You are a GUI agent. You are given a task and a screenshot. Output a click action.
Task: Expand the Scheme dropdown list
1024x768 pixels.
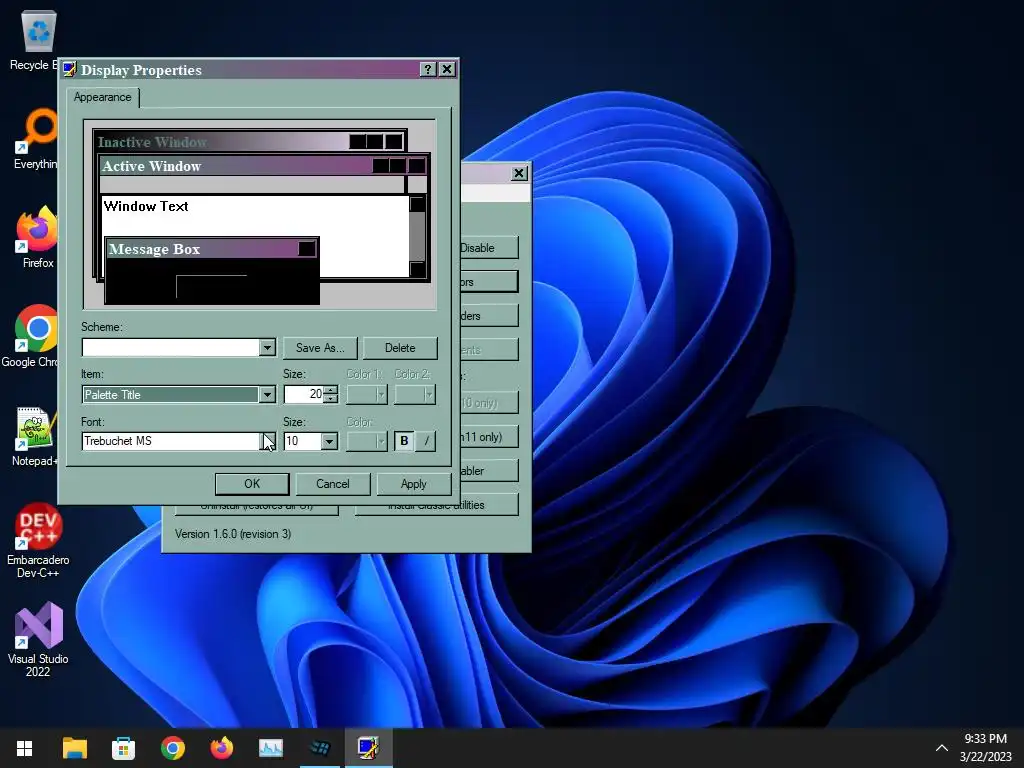pos(266,347)
